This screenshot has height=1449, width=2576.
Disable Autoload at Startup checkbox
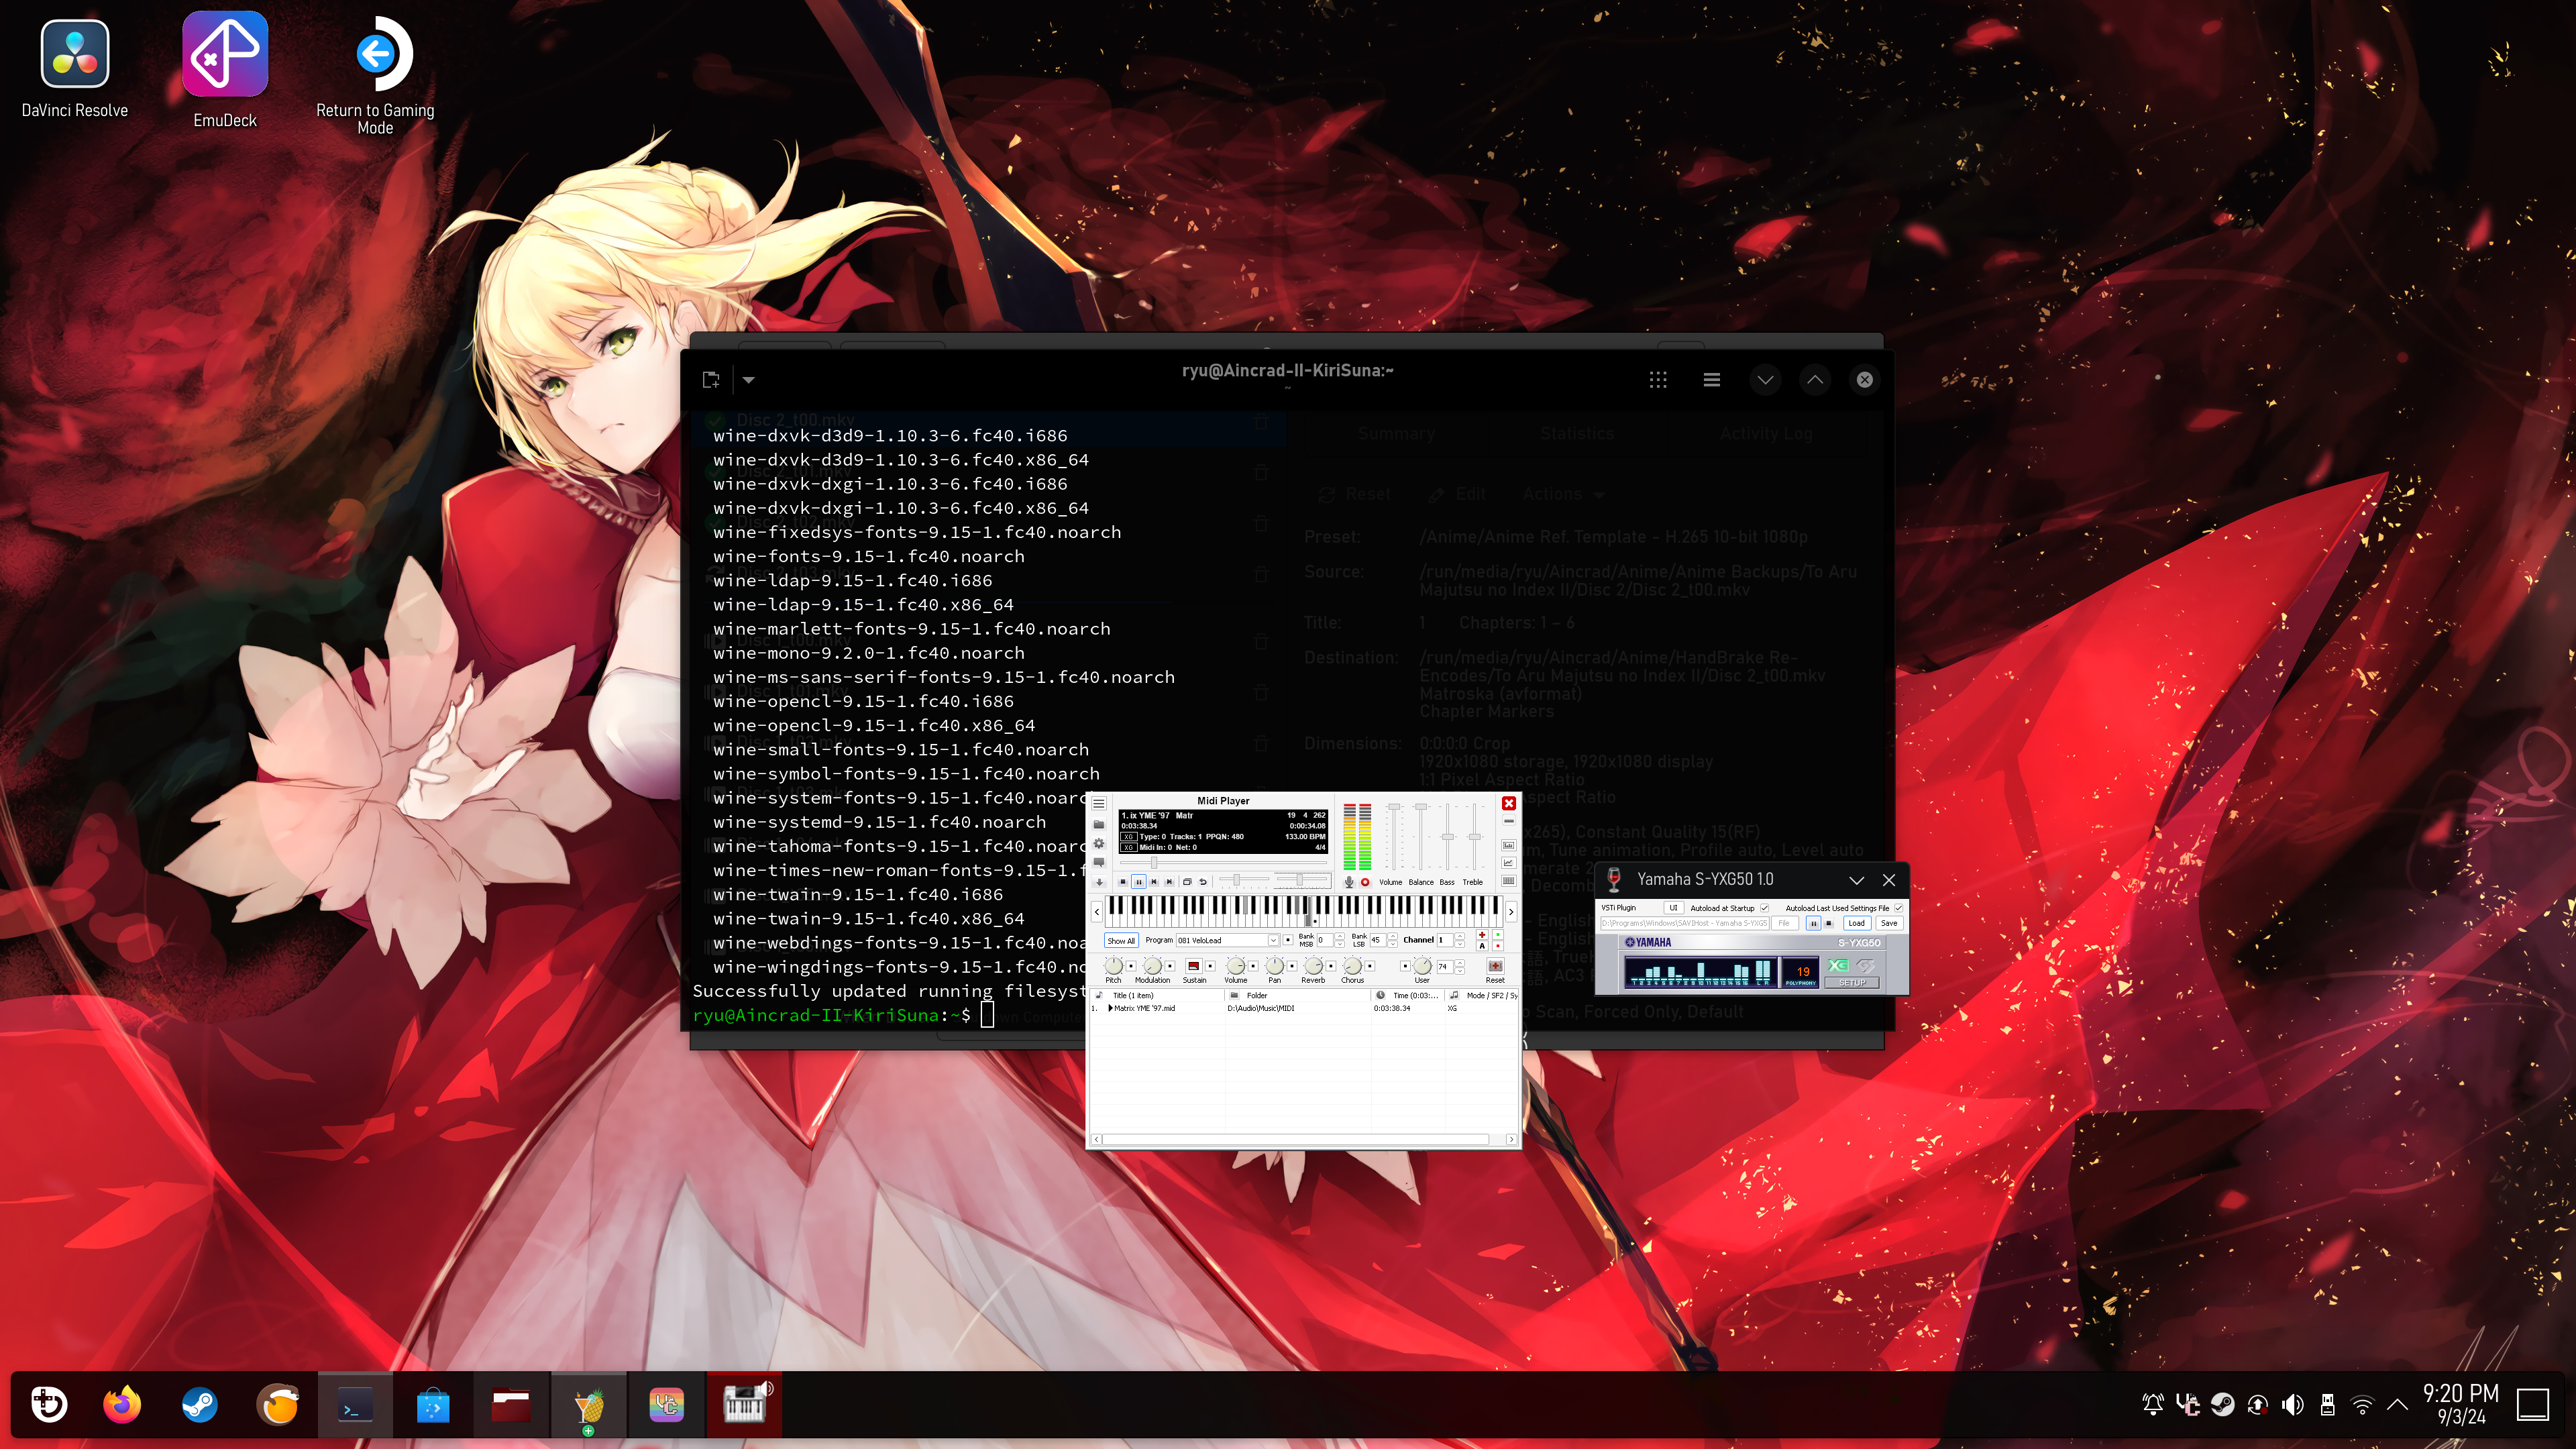(x=1765, y=909)
